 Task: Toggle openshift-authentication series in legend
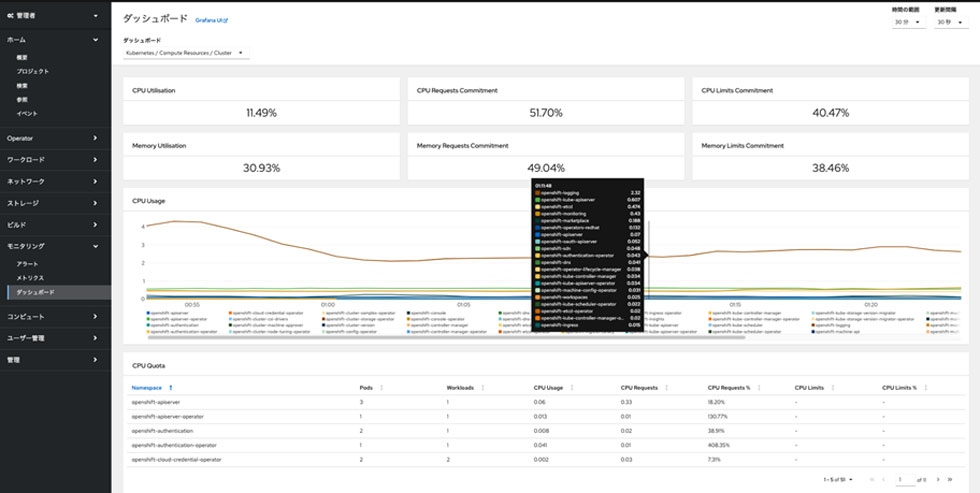pos(166,324)
